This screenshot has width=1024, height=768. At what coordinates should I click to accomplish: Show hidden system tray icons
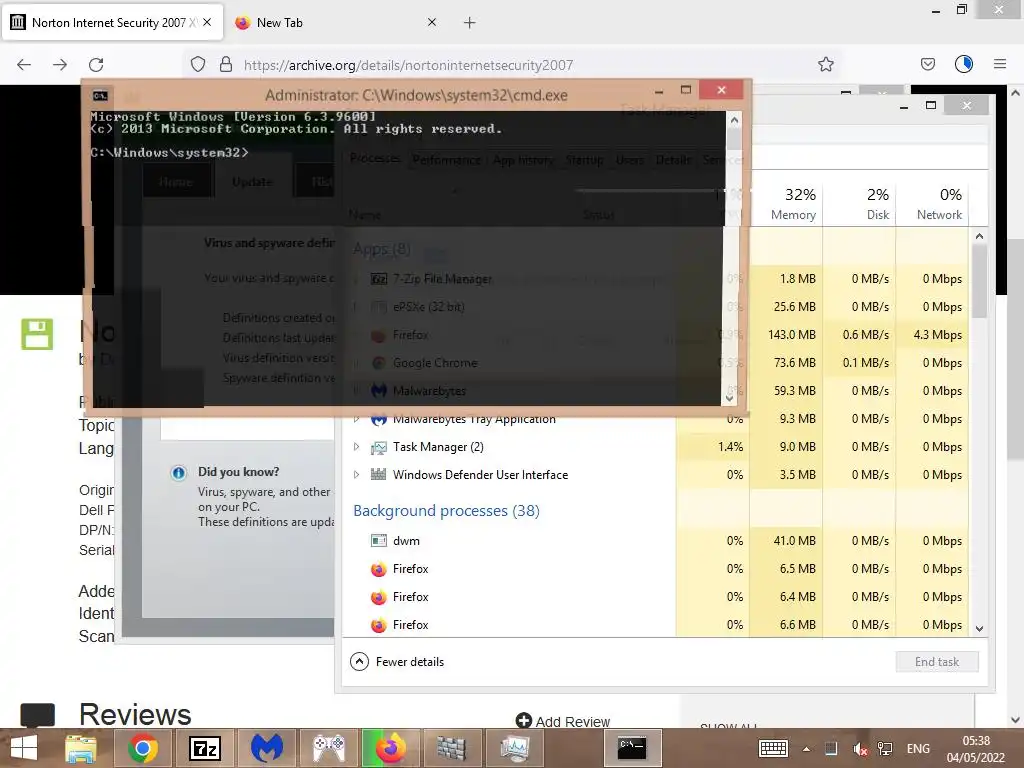pyautogui.click(x=807, y=749)
